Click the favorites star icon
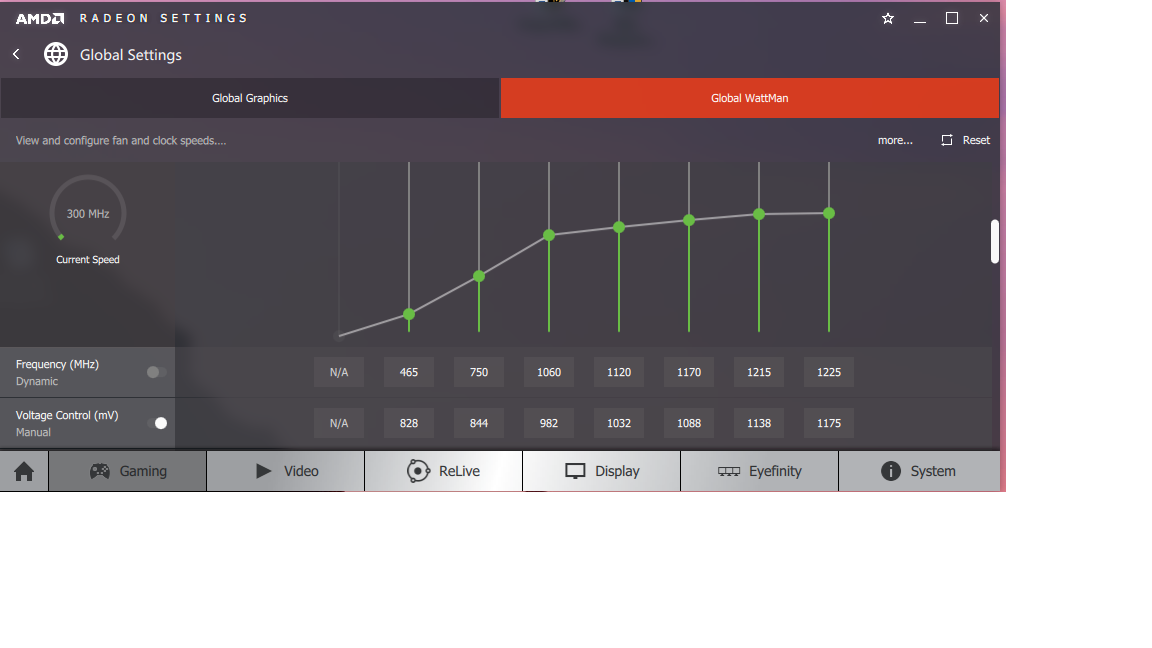Screen dimensions: 1152x648 click(x=888, y=18)
